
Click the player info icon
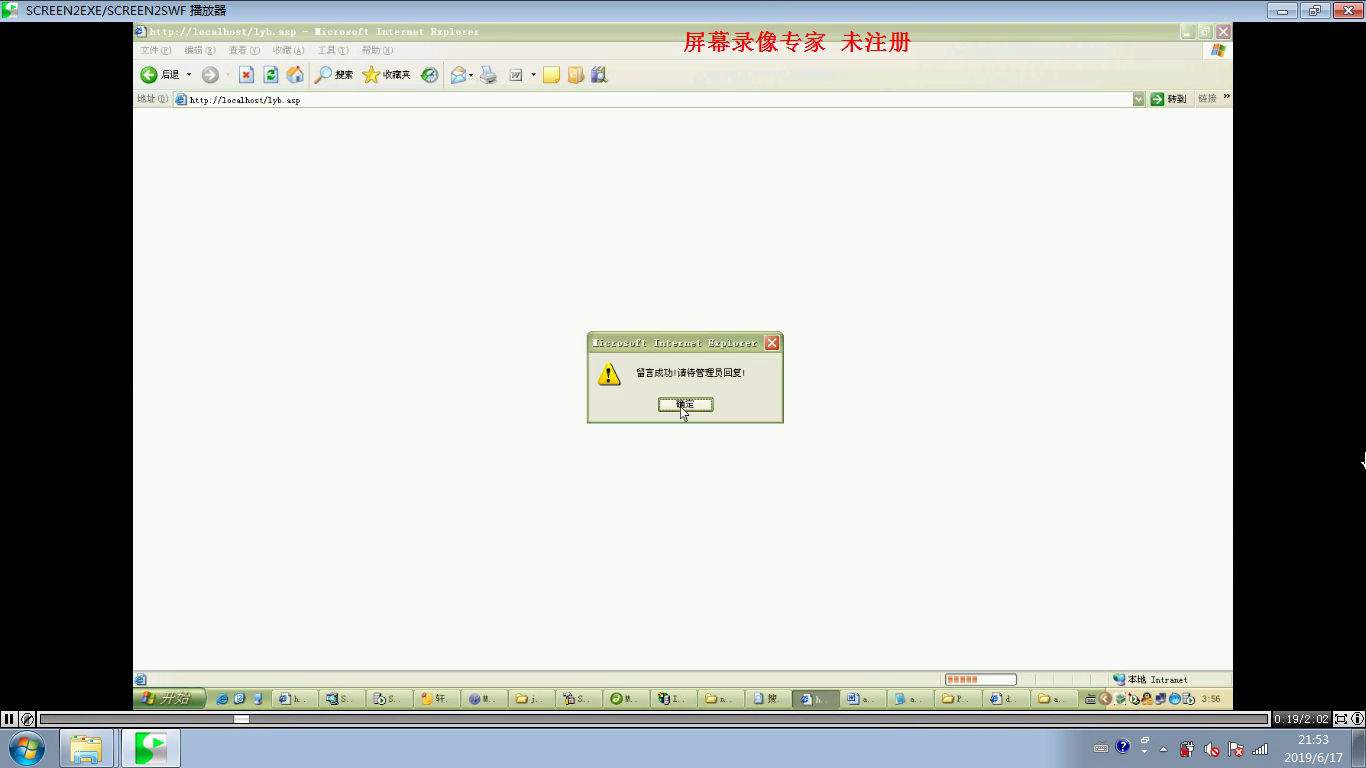coord(1357,719)
